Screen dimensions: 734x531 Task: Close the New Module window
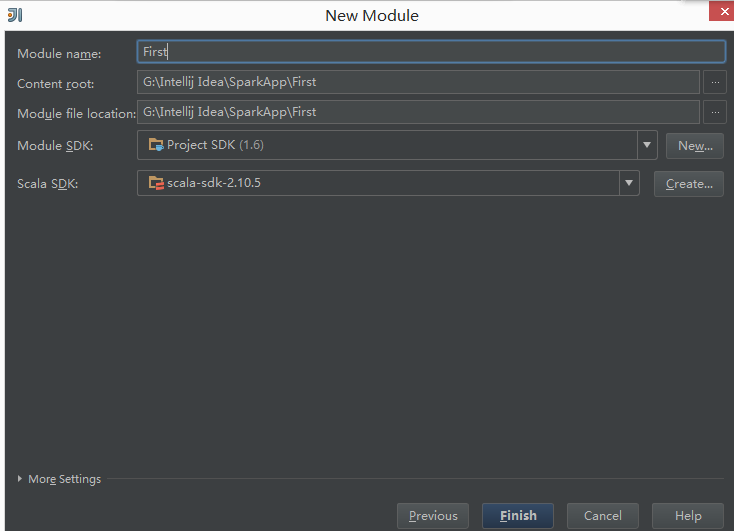tap(722, 11)
